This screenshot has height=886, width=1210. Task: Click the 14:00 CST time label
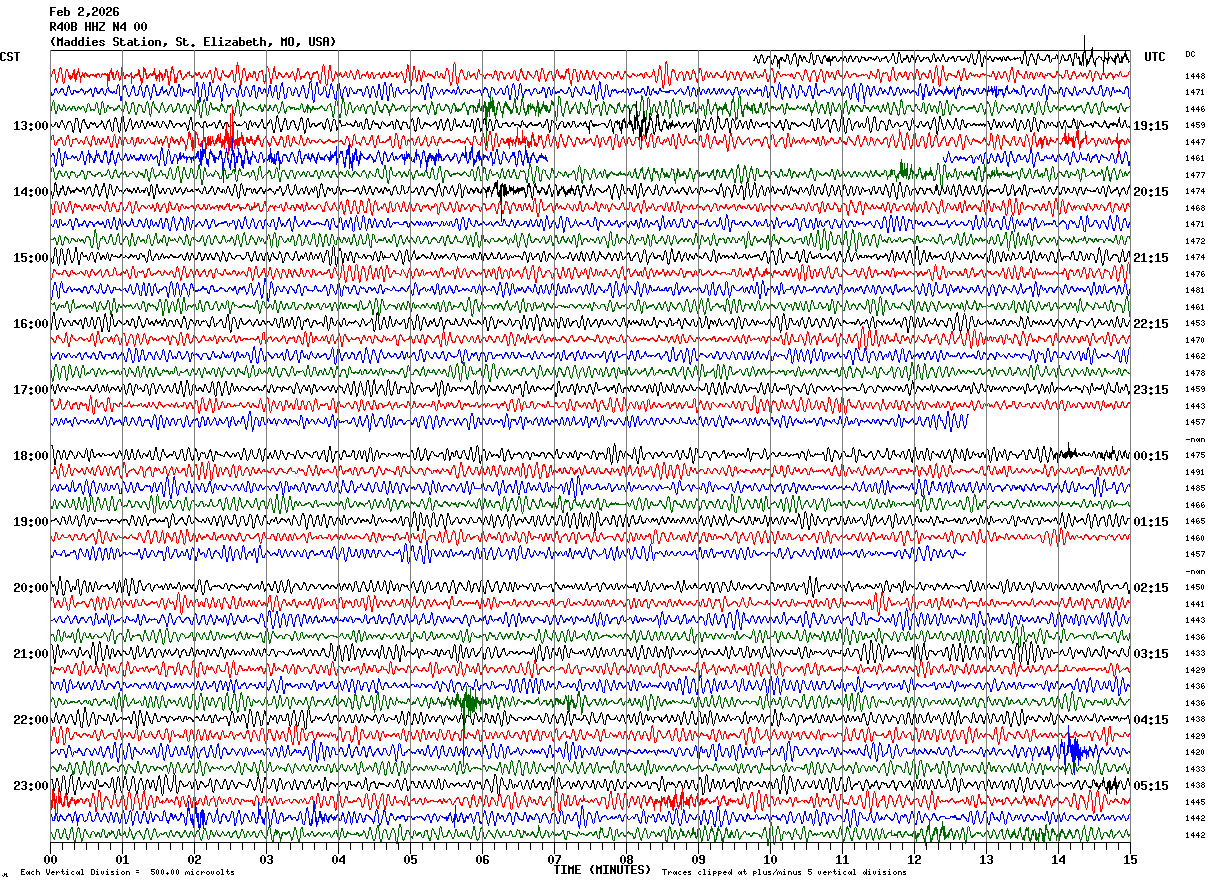31,192
